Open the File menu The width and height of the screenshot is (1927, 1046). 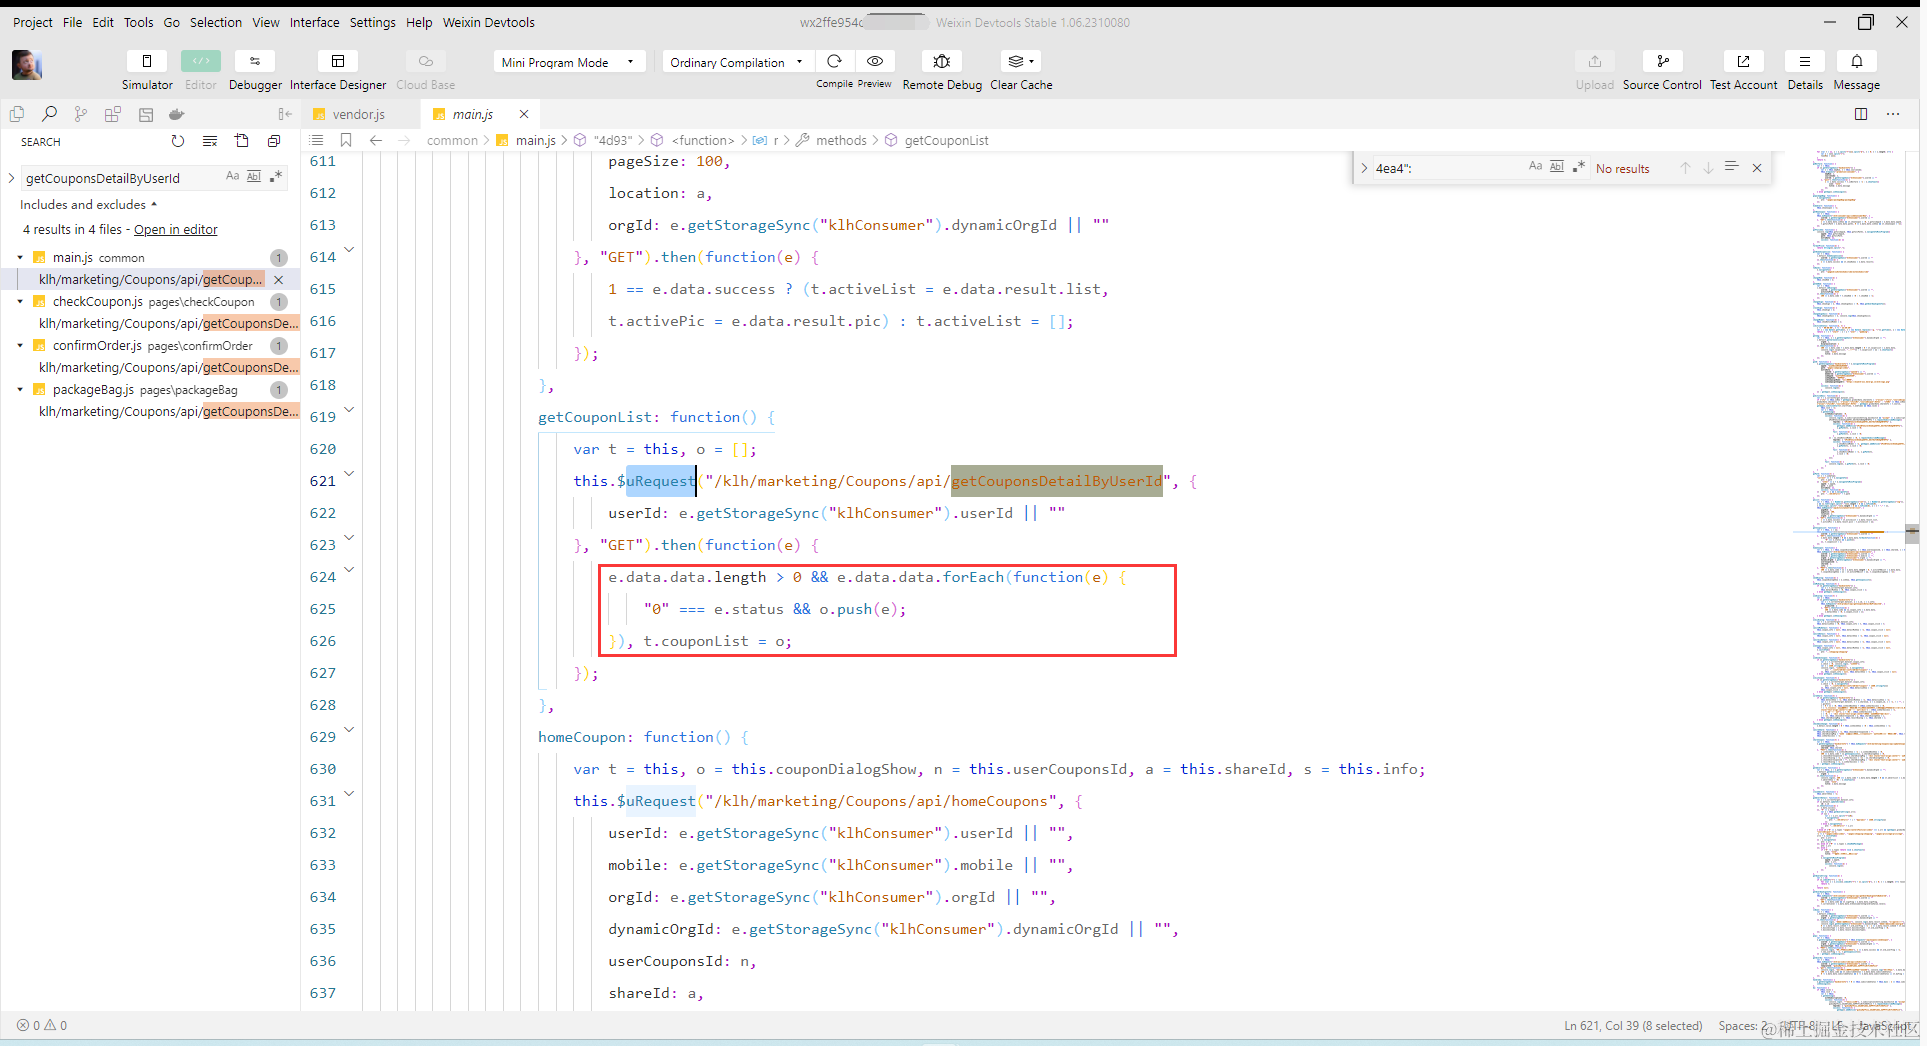click(x=73, y=22)
